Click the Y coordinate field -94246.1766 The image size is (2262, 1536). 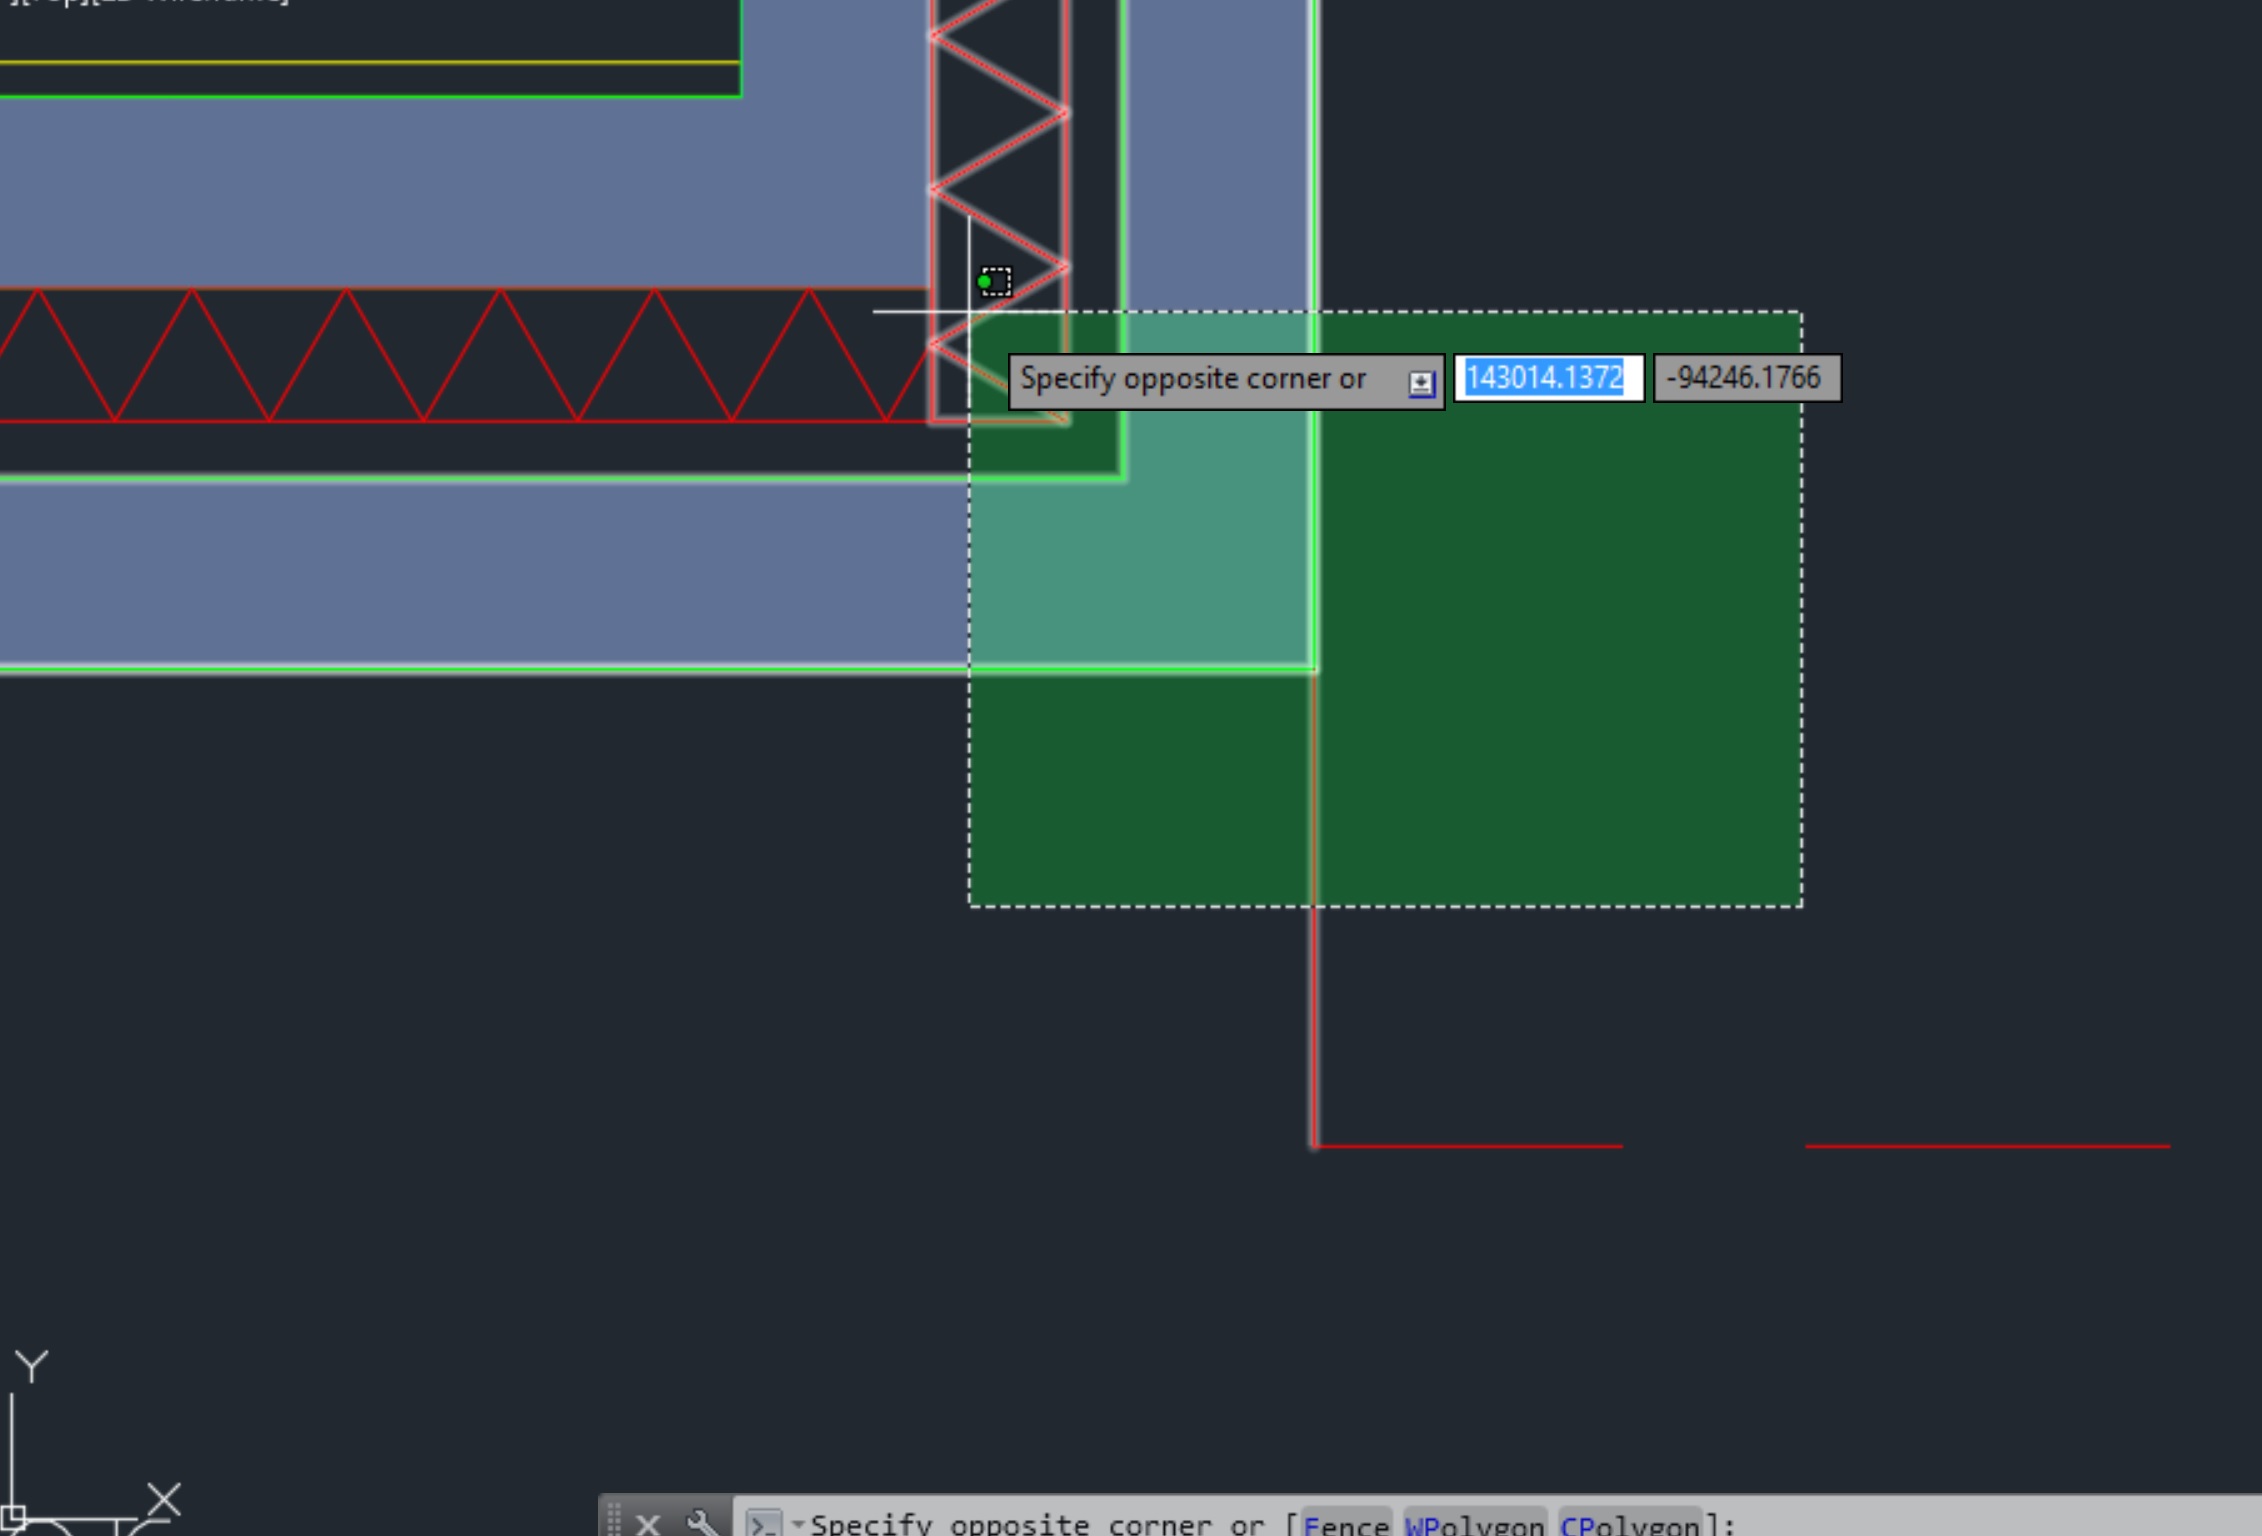pos(1747,378)
